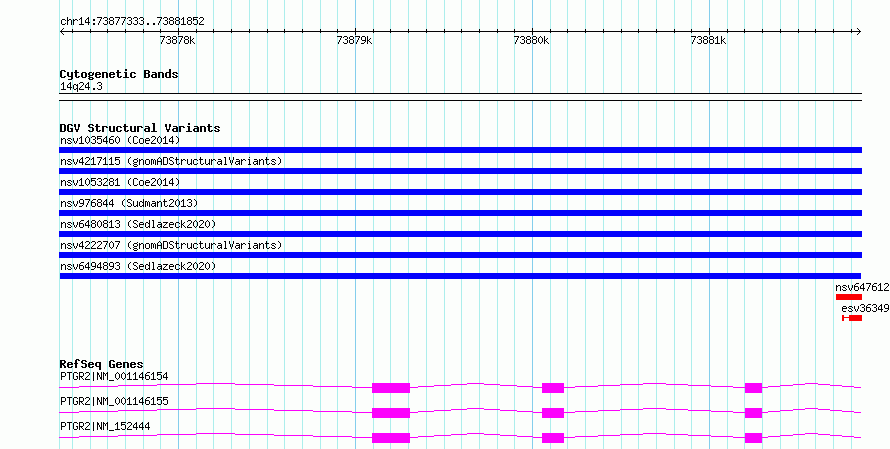Viewport: 890px width, 449px height.
Task: Click the blue bar under nsv6480813
Action: (x=460, y=234)
